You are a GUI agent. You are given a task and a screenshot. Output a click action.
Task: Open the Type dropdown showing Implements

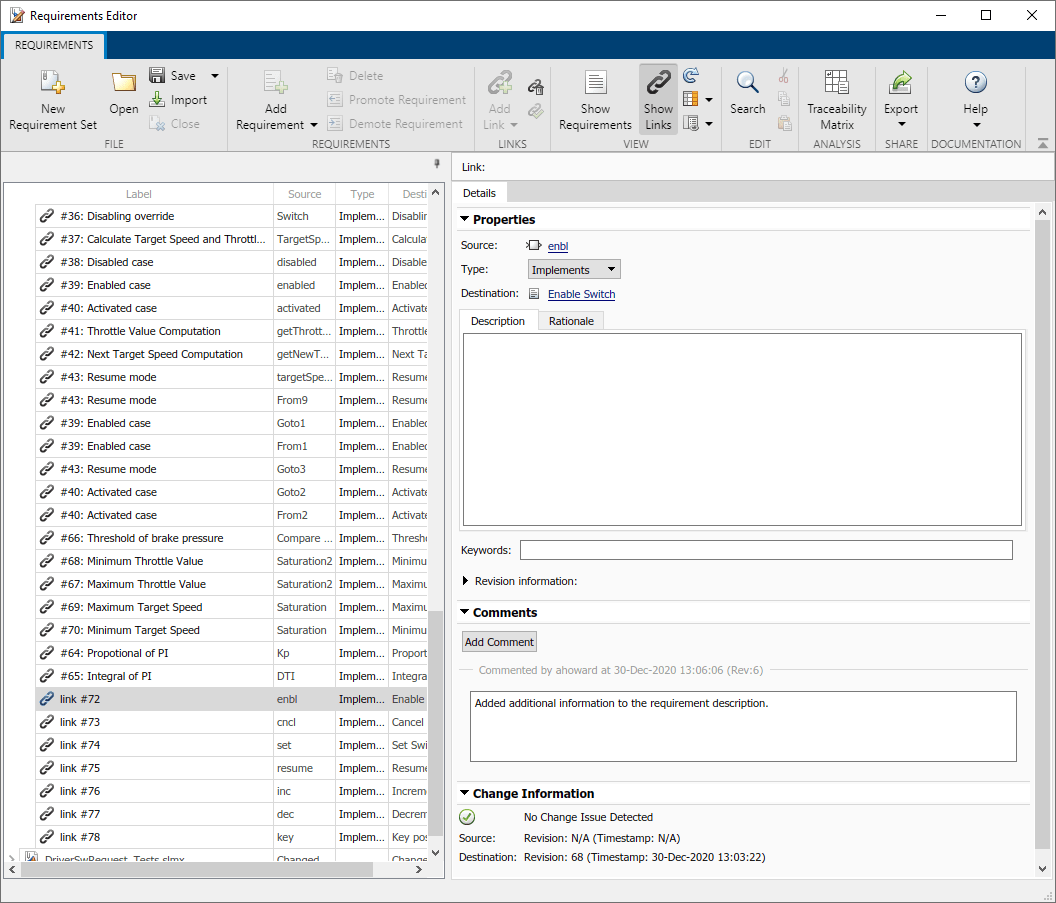coord(574,270)
